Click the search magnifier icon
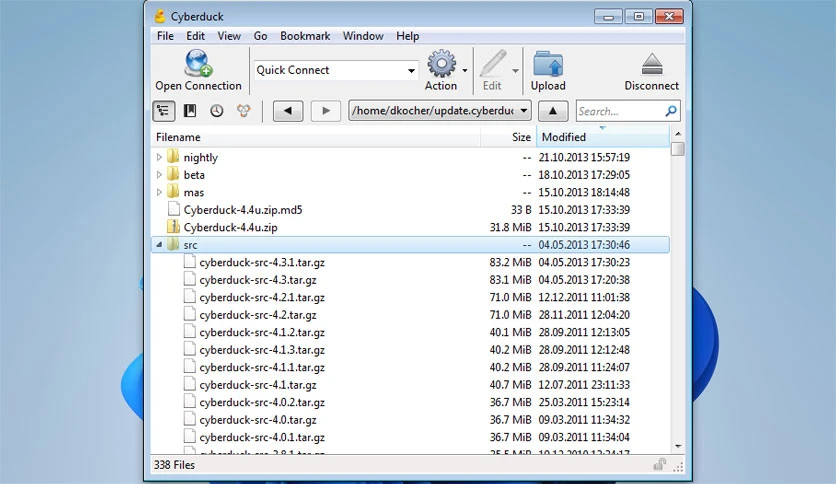This screenshot has height=484, width=836. click(671, 111)
